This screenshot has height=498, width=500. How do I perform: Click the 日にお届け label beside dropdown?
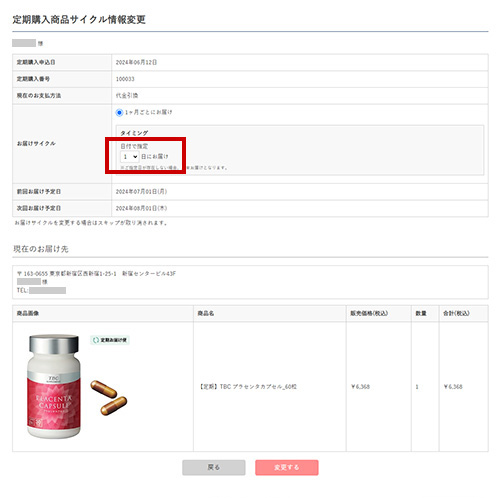pos(155,156)
